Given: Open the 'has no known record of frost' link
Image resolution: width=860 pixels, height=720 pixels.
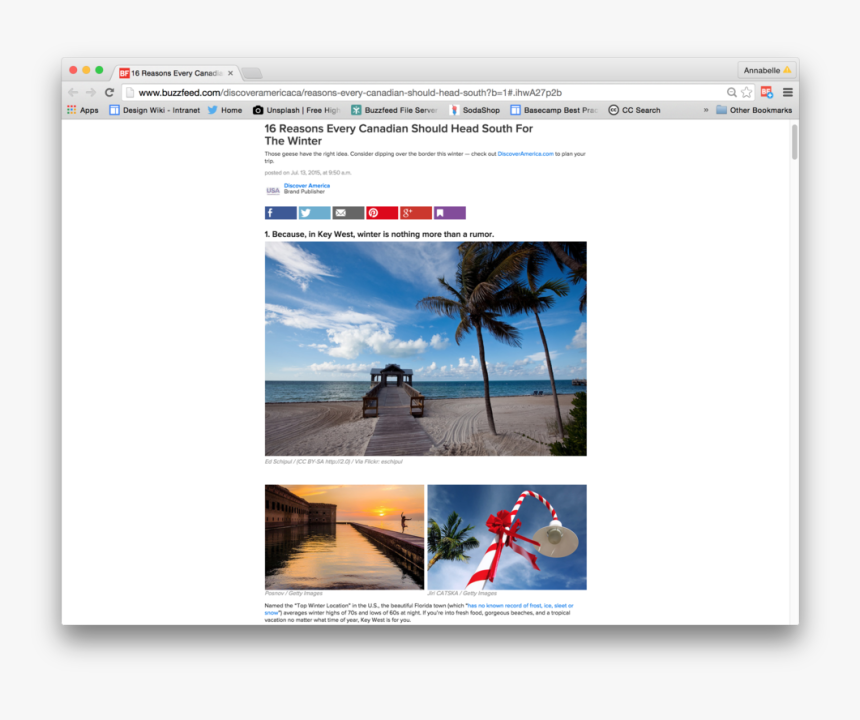Looking at the screenshot, I should pyautogui.click(x=520, y=605).
